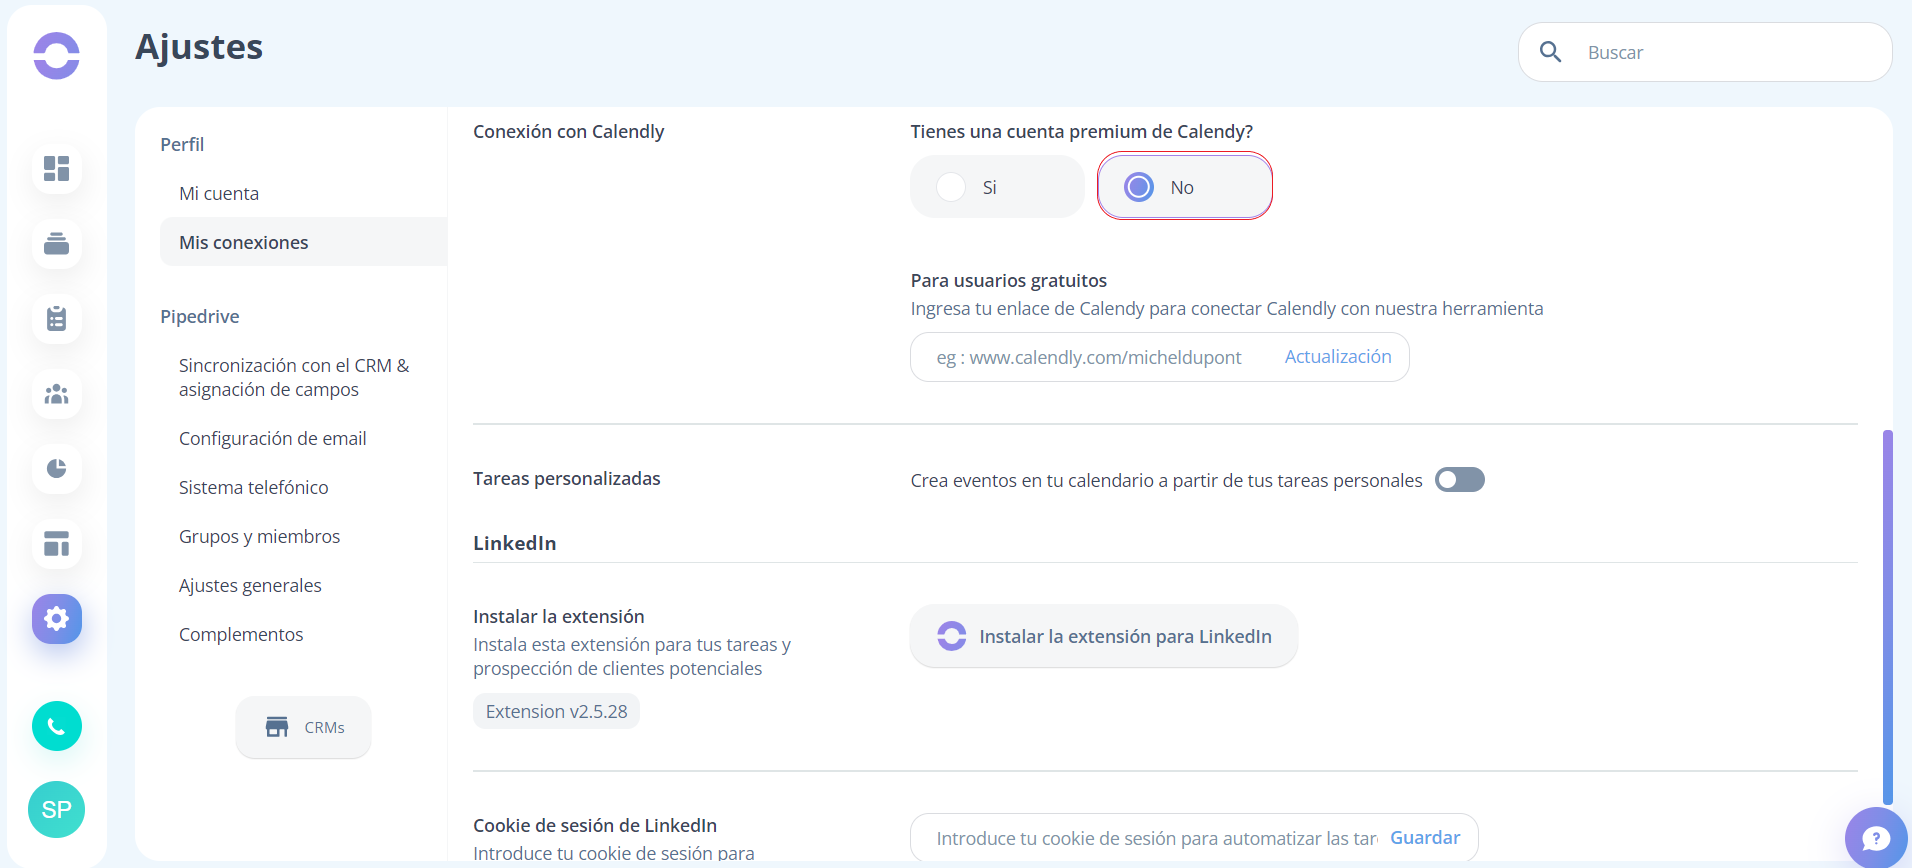Click Guardar for LinkedIn cookie
The image size is (1912, 868).
click(x=1425, y=838)
